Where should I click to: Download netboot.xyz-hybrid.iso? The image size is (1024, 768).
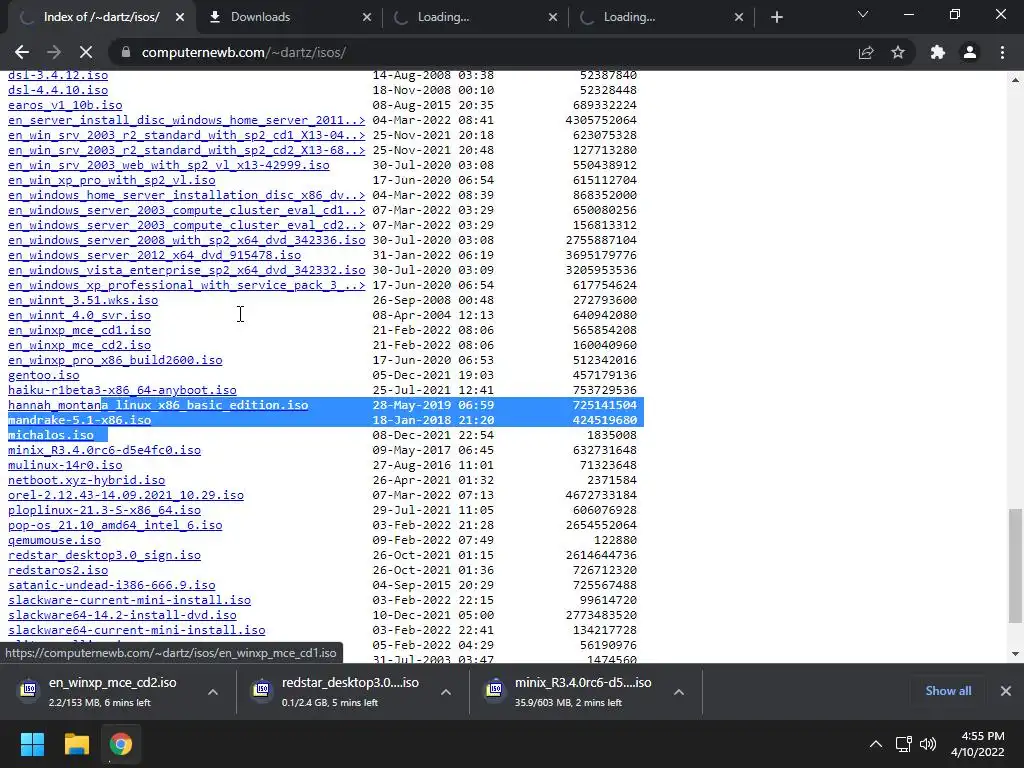click(86, 480)
